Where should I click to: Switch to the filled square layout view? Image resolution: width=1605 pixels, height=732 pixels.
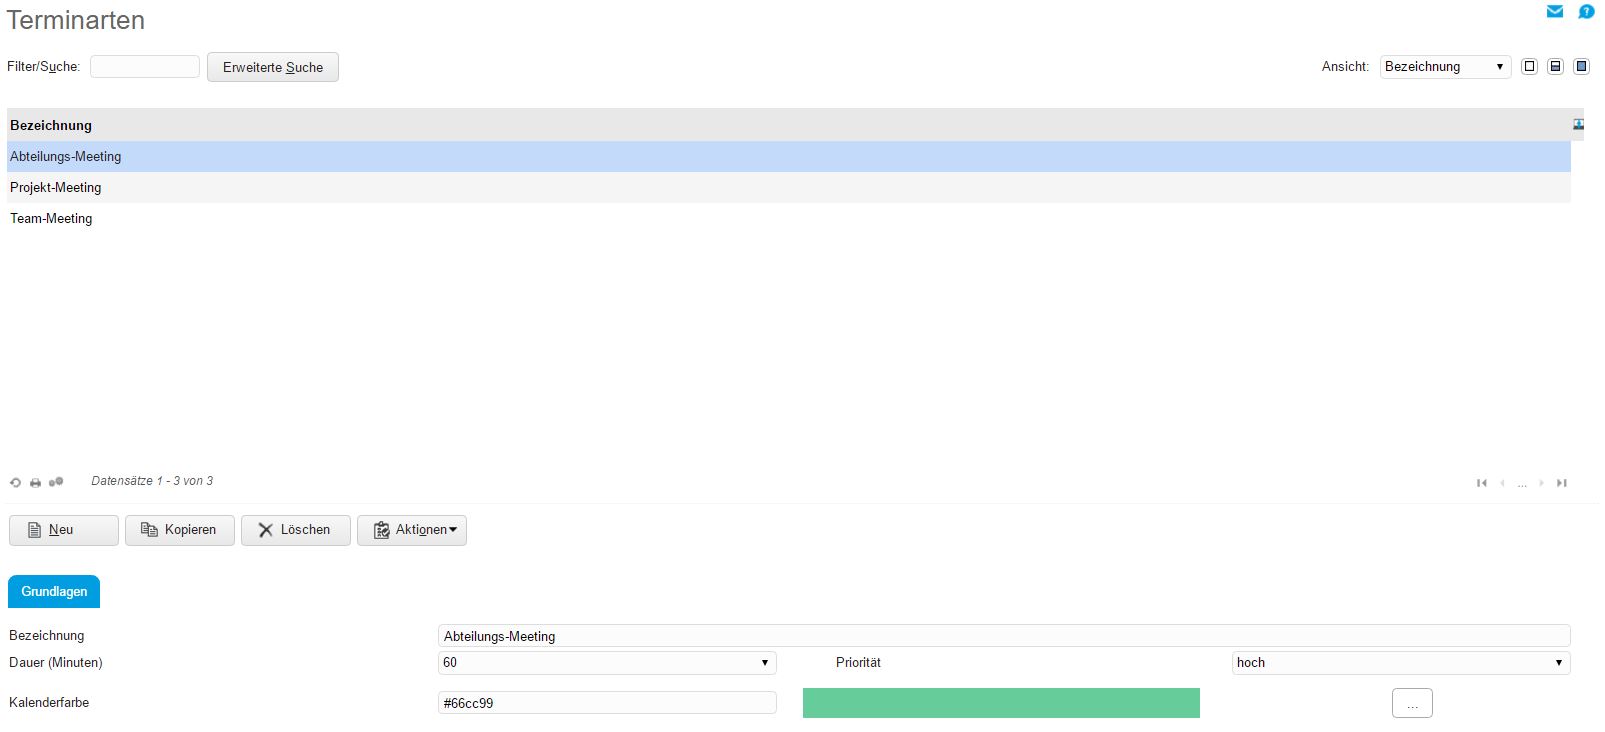tap(1581, 67)
